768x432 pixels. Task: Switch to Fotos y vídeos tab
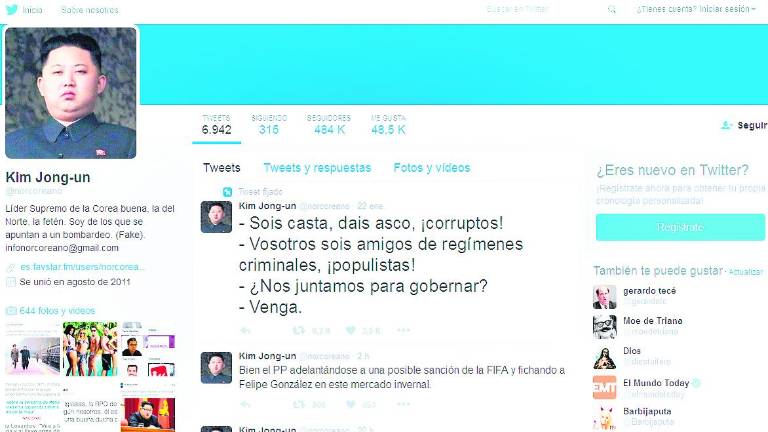click(x=432, y=168)
